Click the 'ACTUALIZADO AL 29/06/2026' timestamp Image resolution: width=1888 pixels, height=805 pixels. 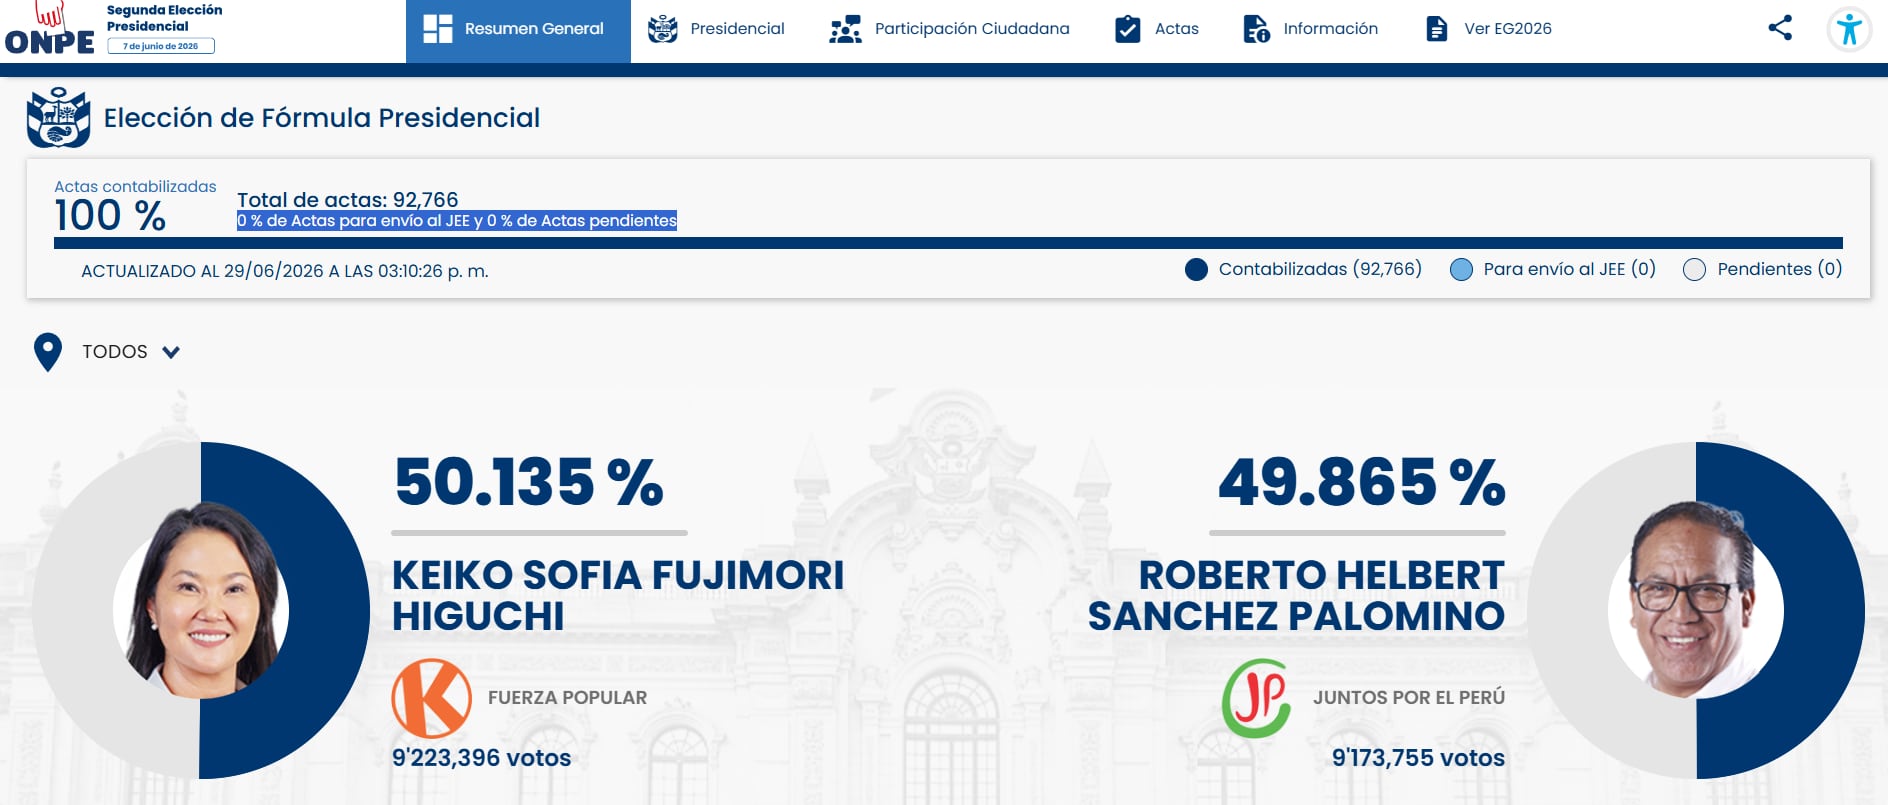point(285,271)
